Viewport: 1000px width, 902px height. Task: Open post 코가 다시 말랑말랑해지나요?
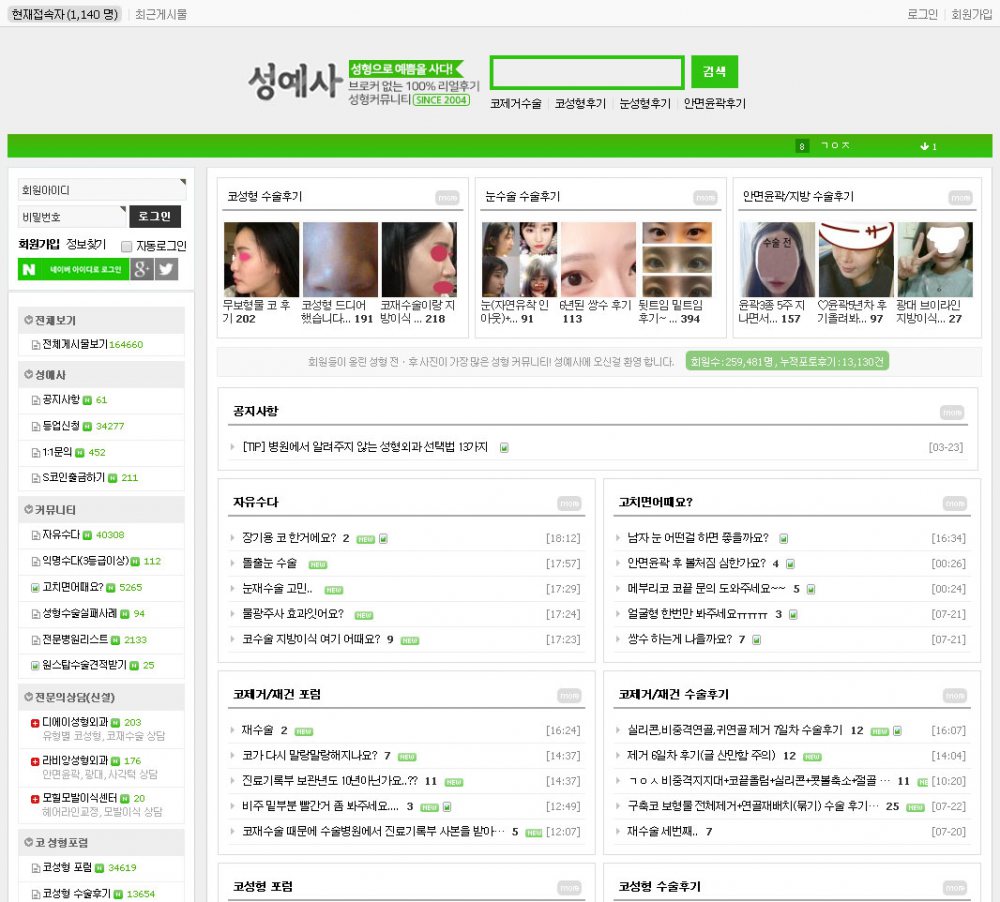(x=309, y=756)
